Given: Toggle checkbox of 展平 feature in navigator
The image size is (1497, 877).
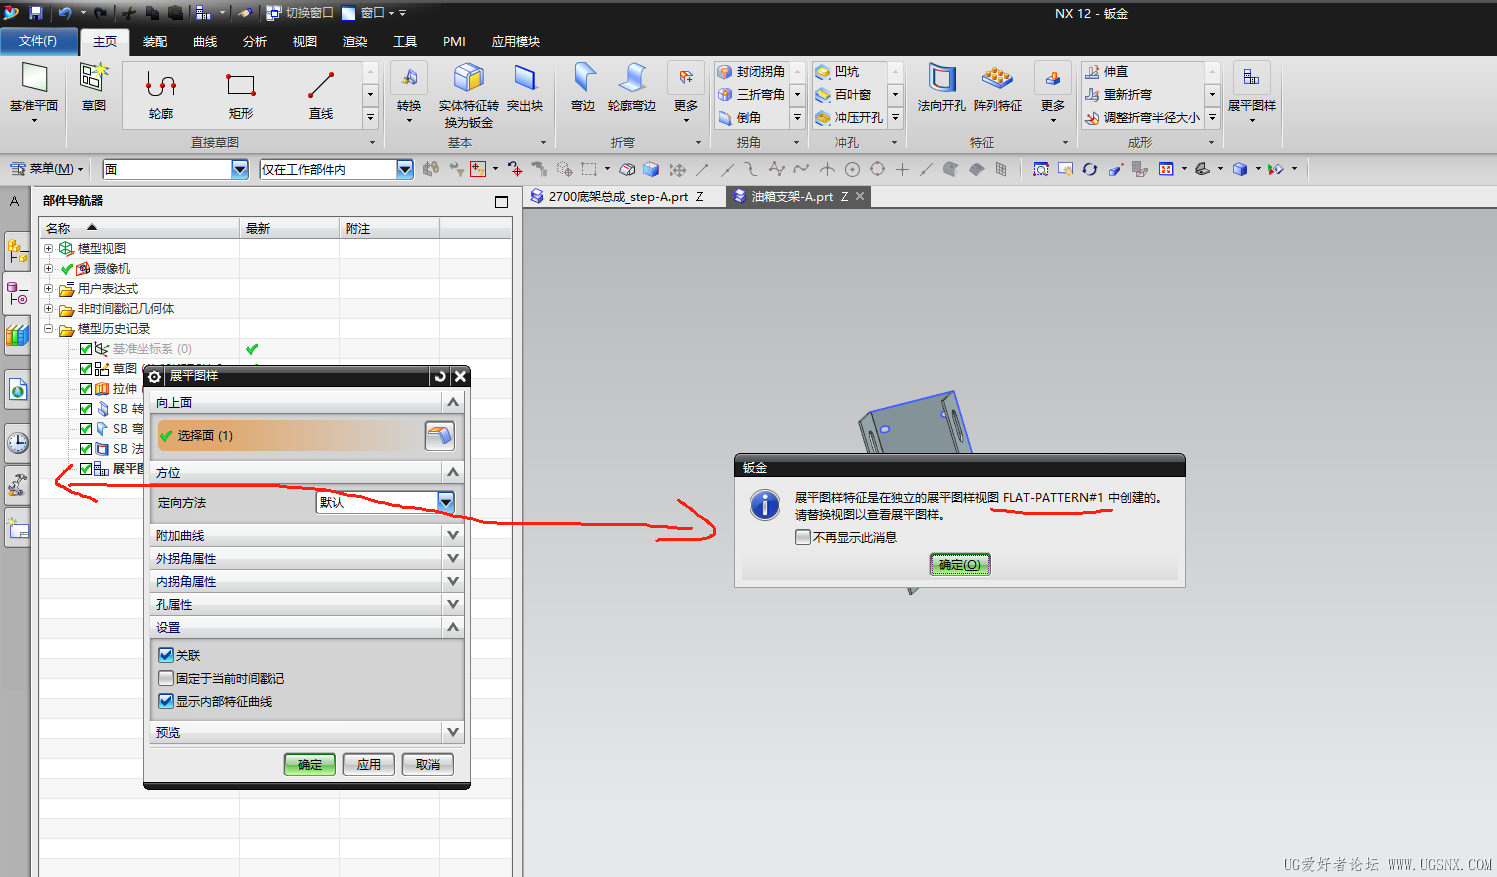Looking at the screenshot, I should (x=86, y=469).
